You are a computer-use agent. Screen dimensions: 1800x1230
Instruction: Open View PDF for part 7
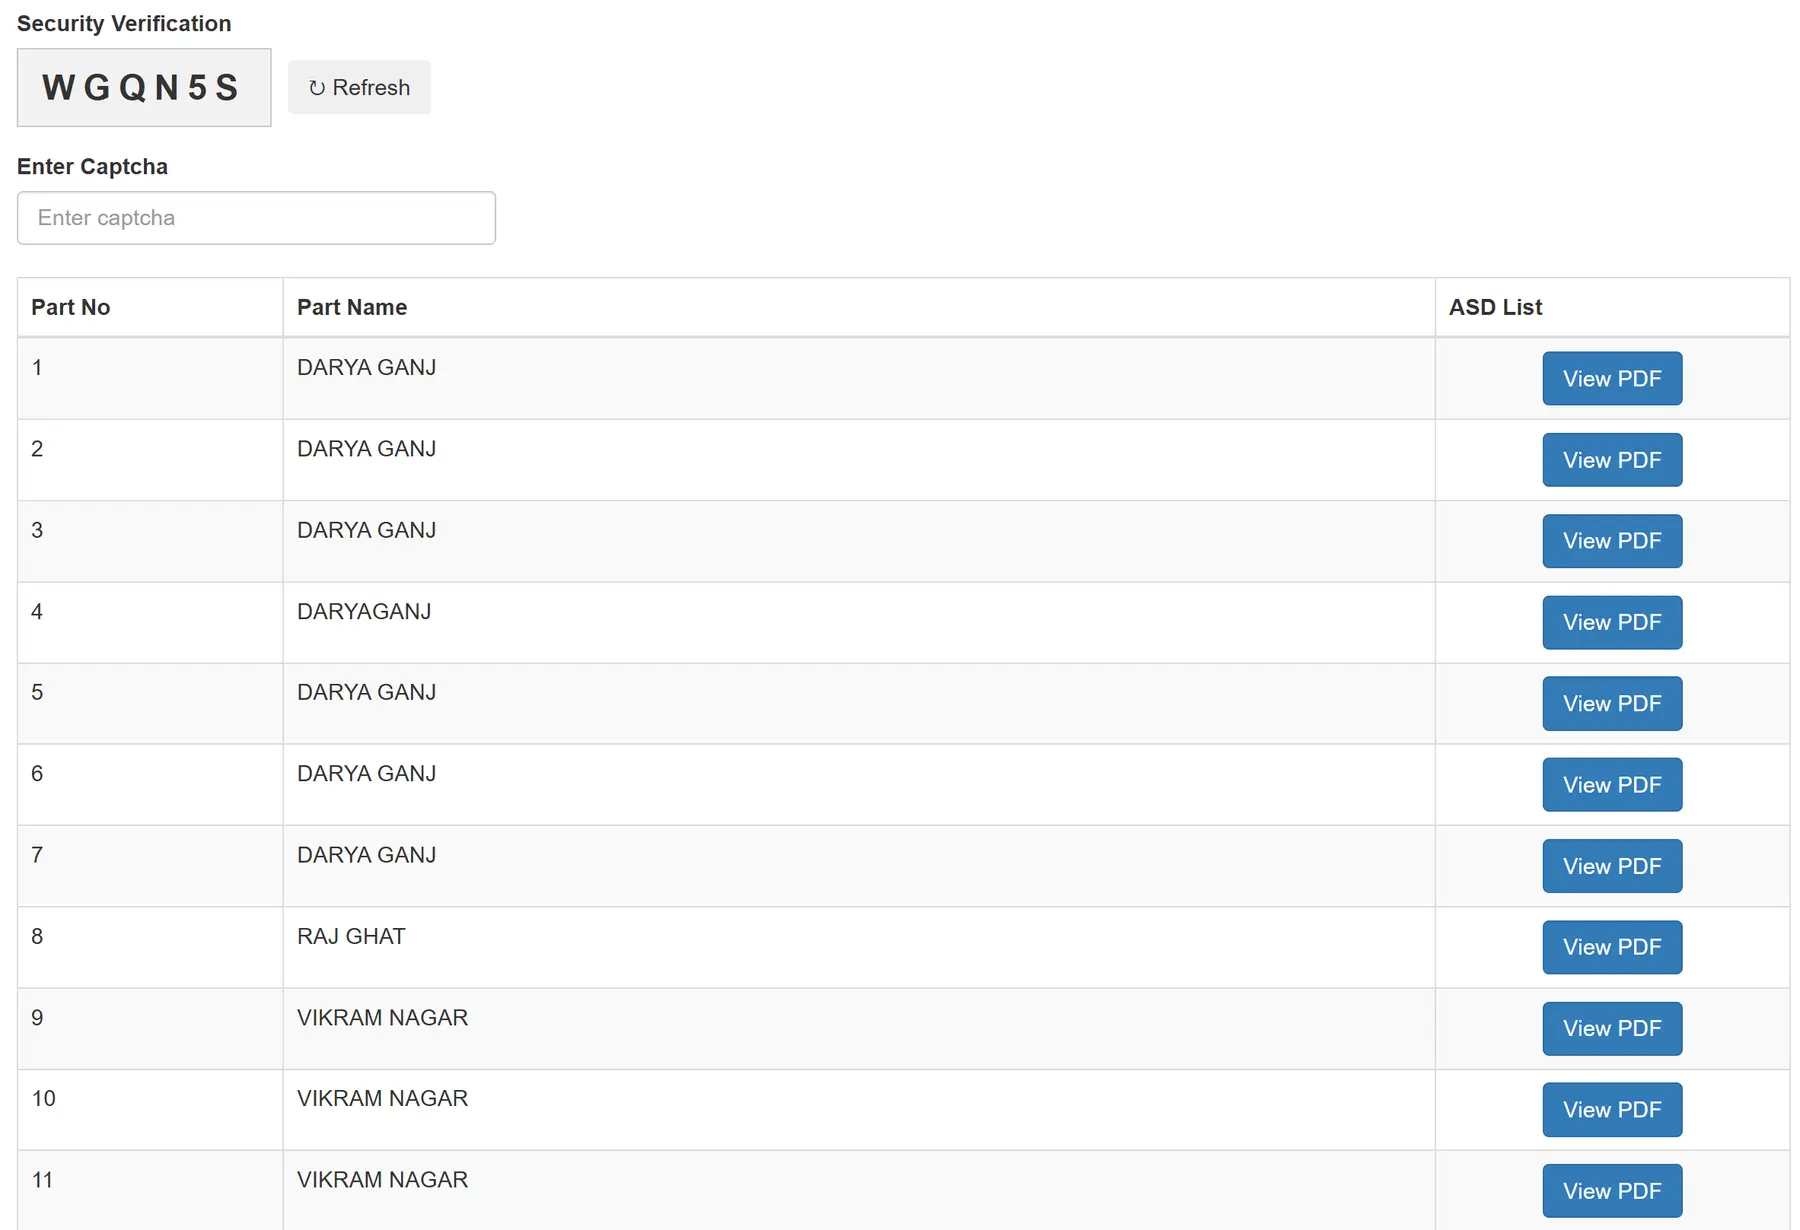1612,866
